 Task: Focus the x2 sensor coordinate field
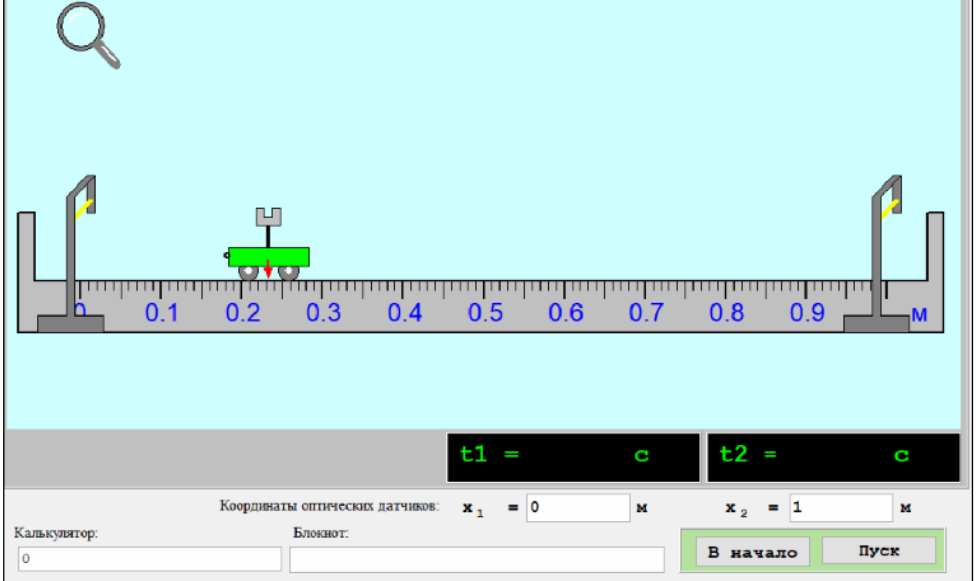point(841,508)
